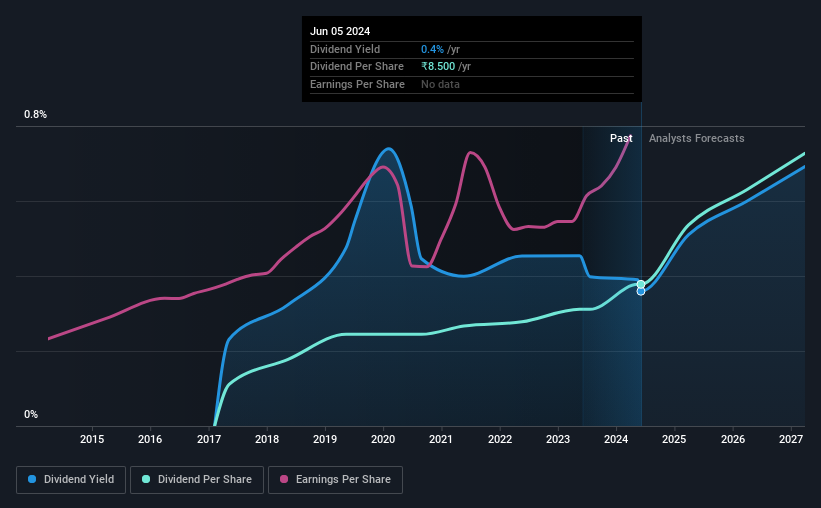Click the blue Dividend Yield data point marker
This screenshot has height=508, width=821.
coord(641,292)
